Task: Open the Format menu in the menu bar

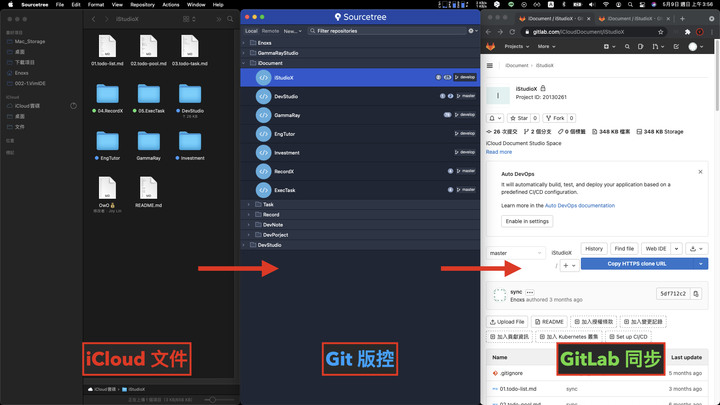Action: click(96, 5)
